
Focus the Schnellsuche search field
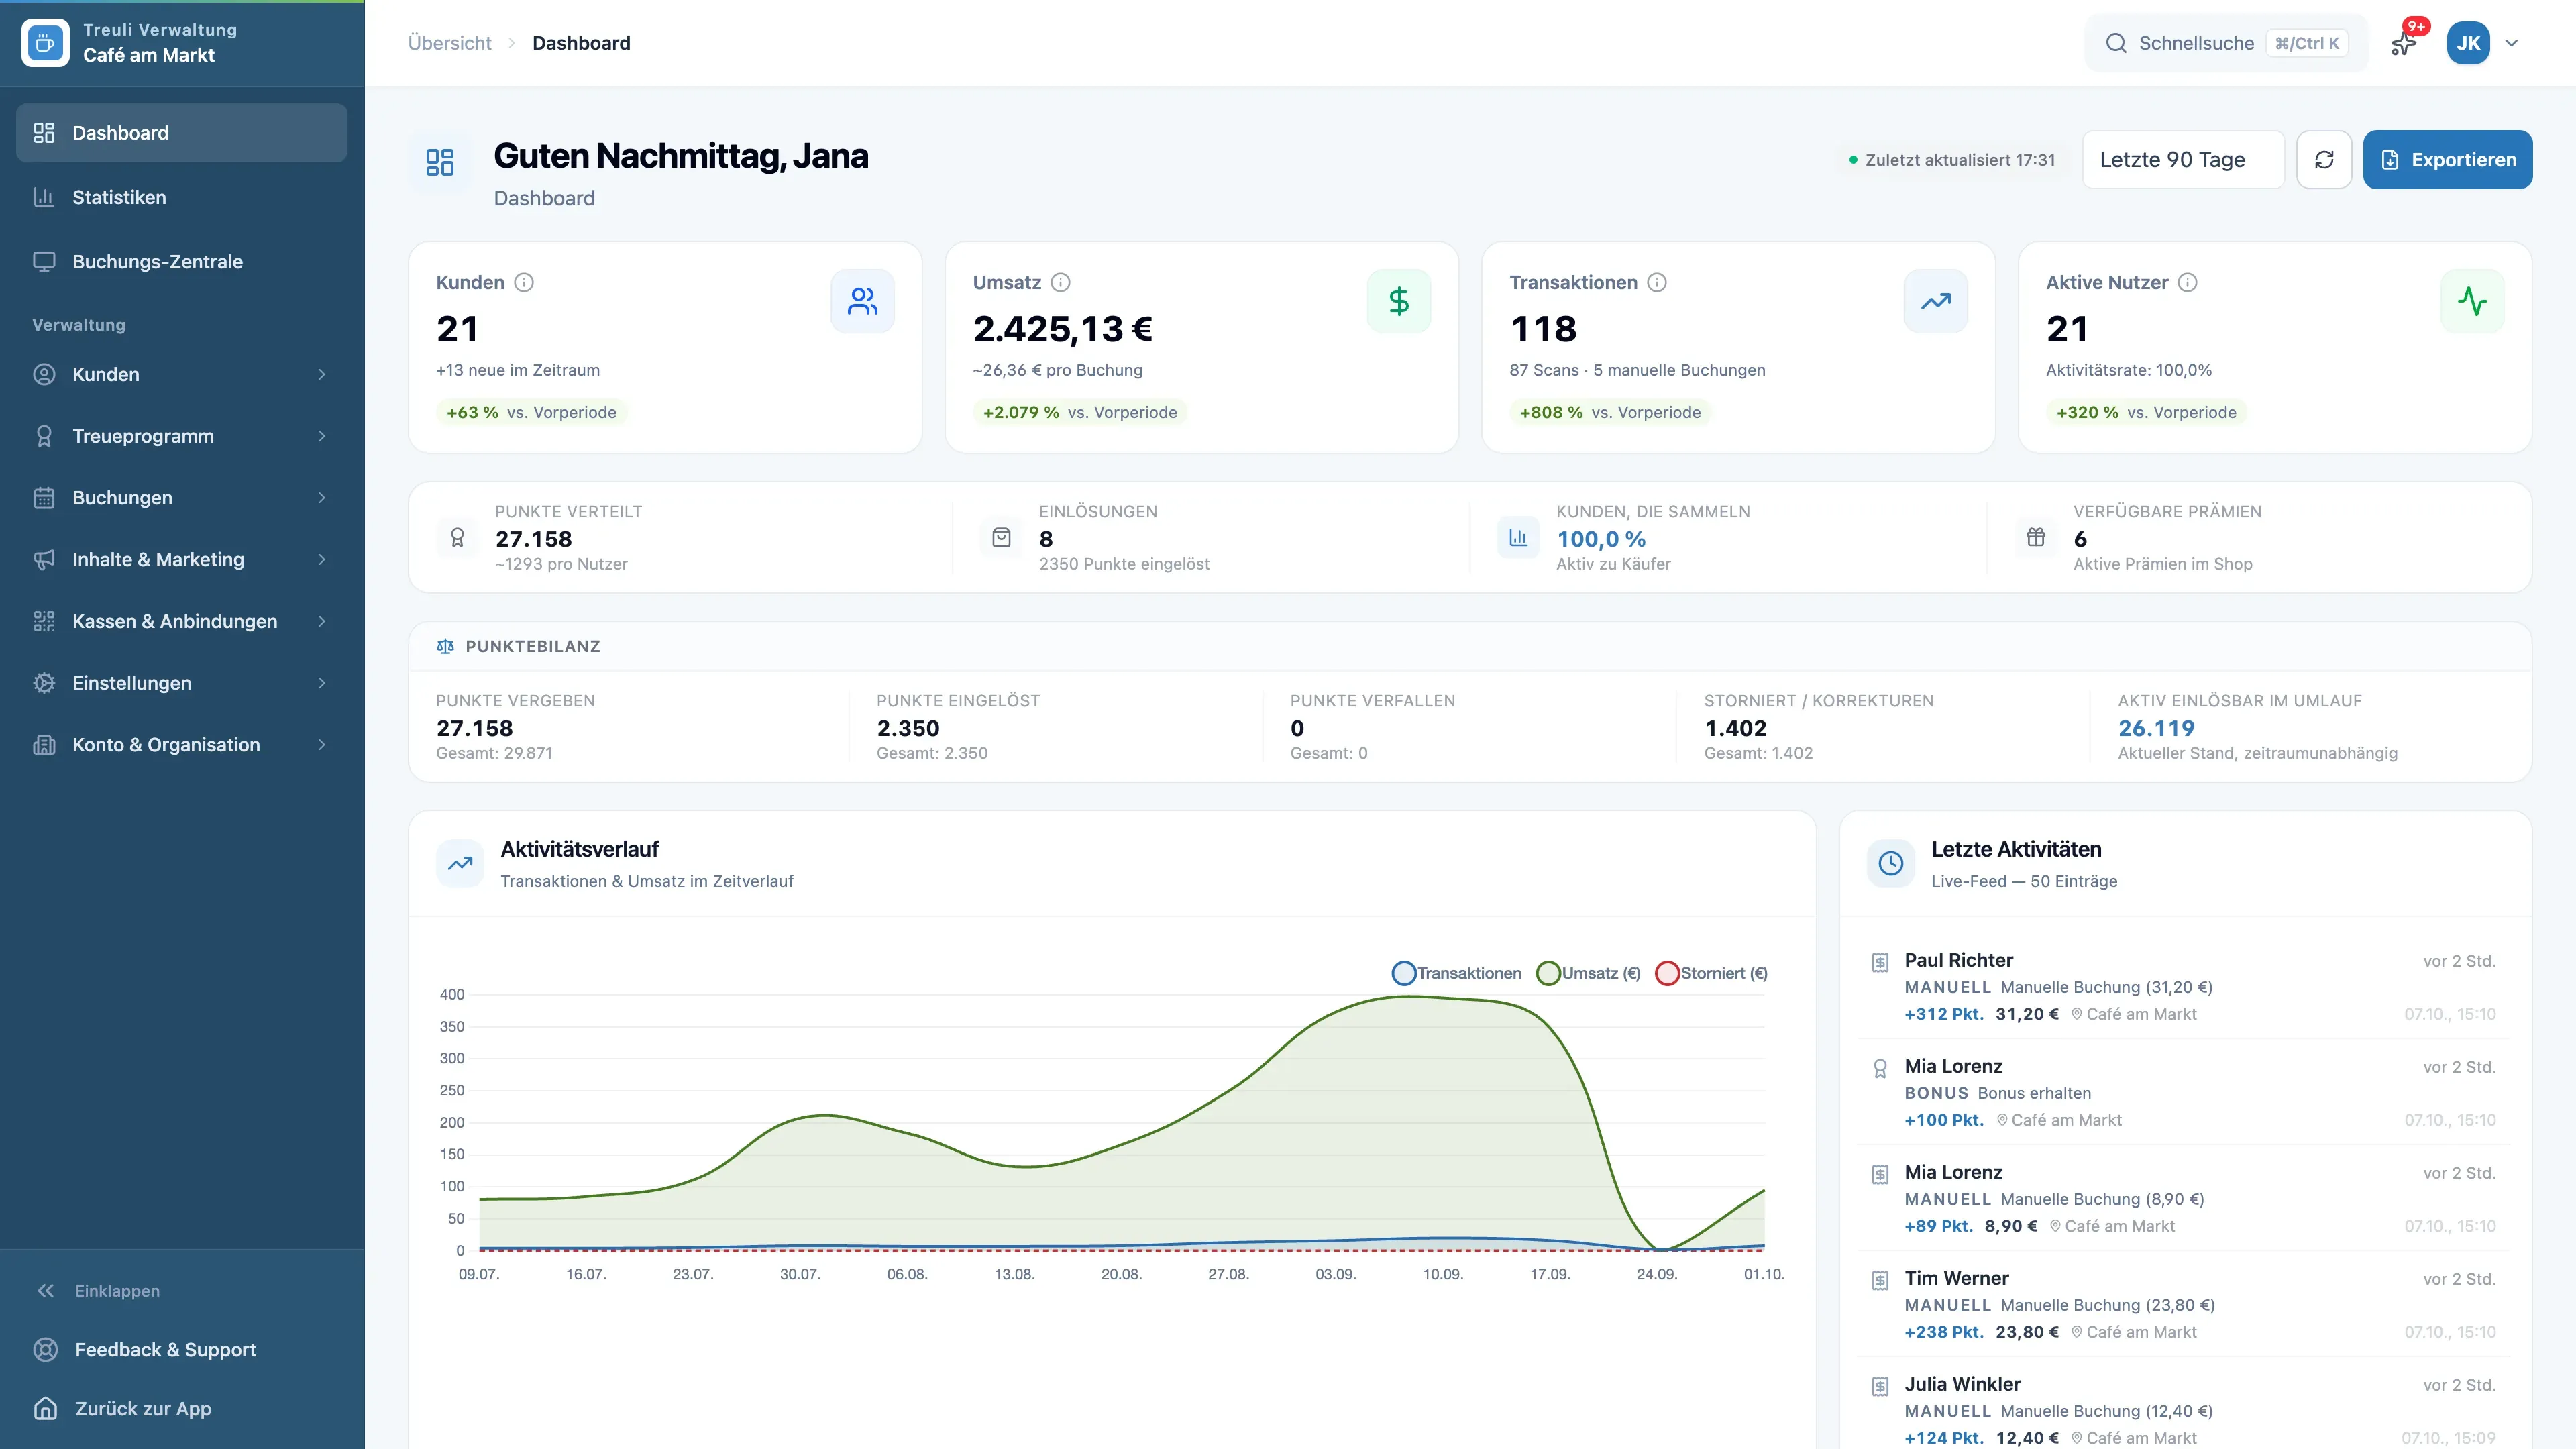[x=2226, y=43]
